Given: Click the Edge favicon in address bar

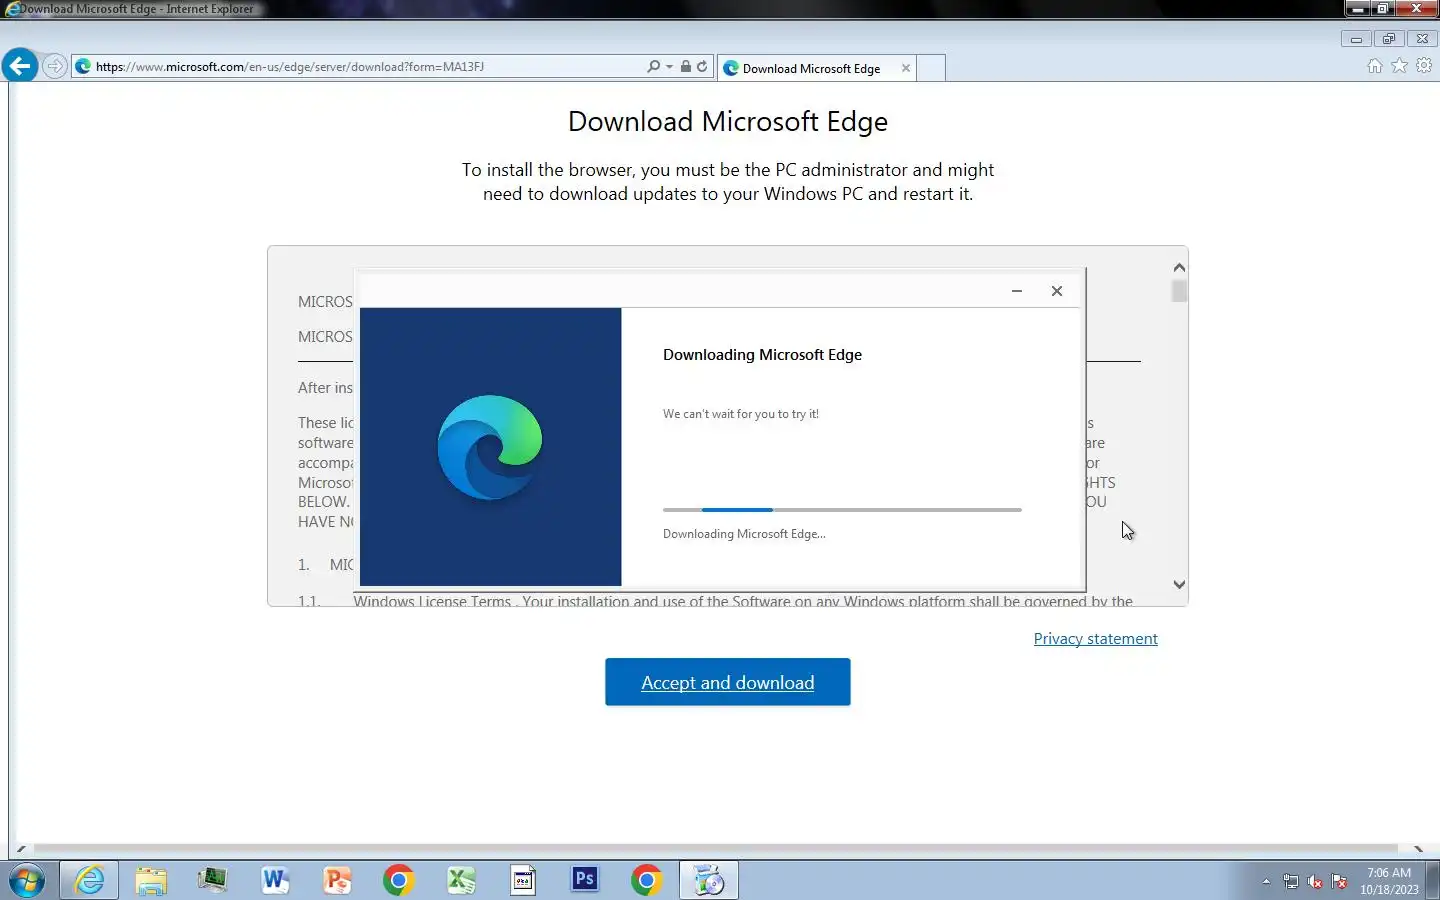Looking at the screenshot, I should coord(83,66).
